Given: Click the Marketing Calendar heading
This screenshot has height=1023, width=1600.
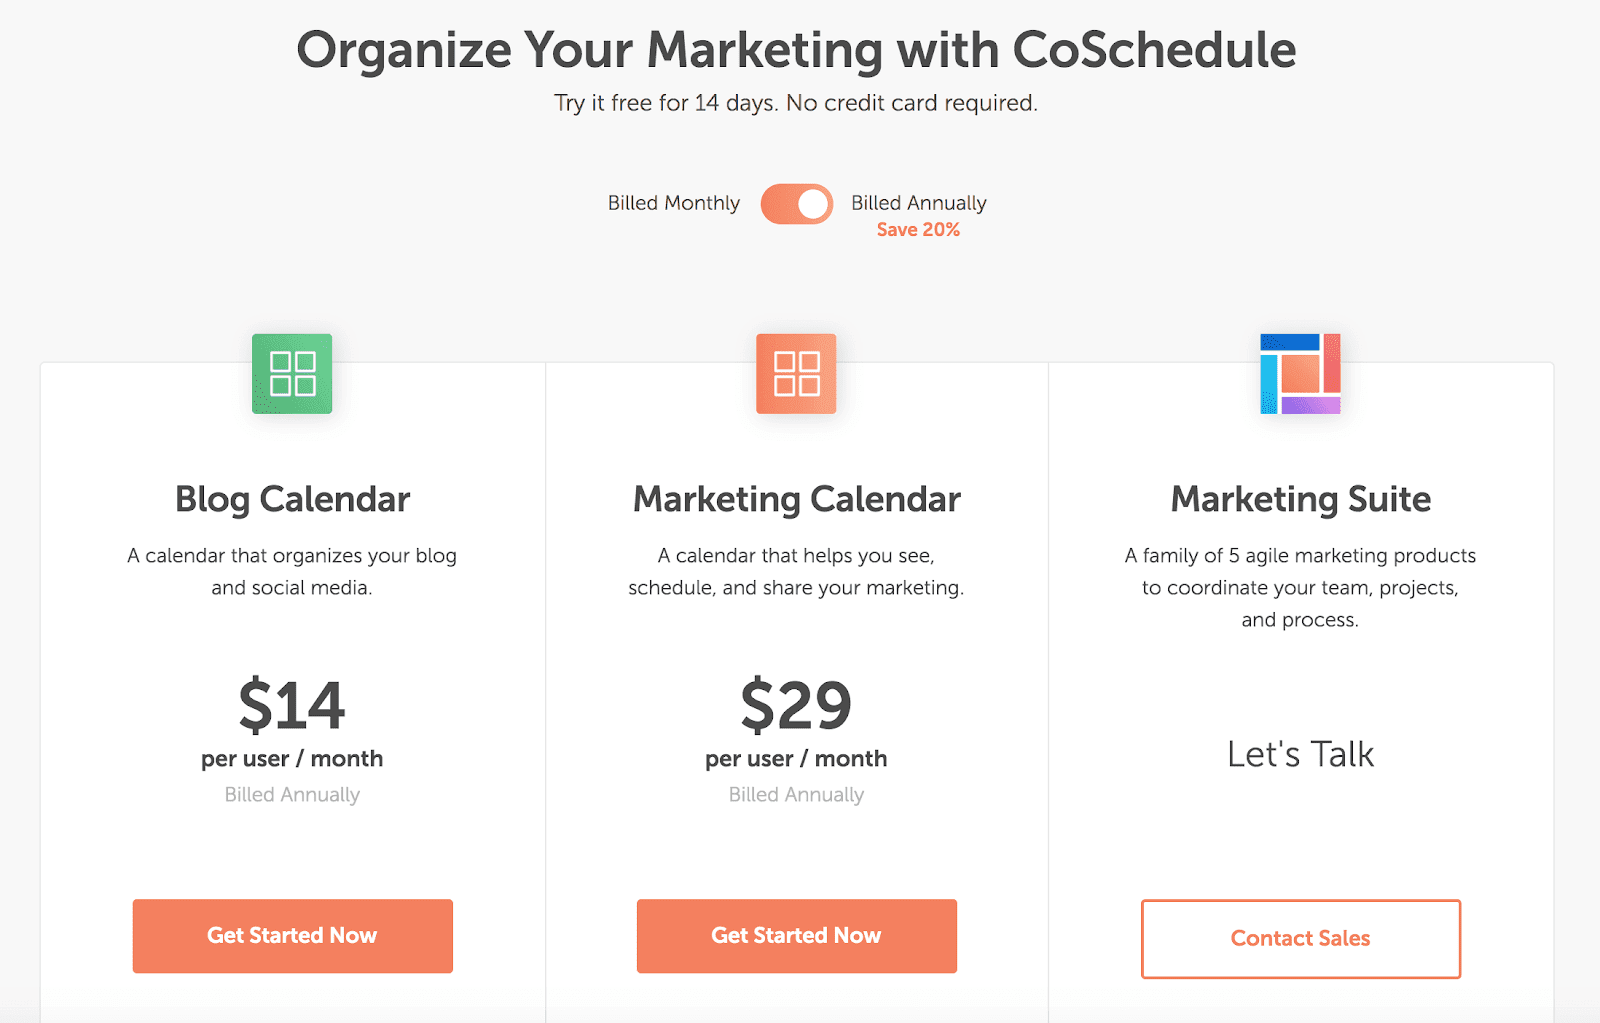Looking at the screenshot, I should click(797, 499).
